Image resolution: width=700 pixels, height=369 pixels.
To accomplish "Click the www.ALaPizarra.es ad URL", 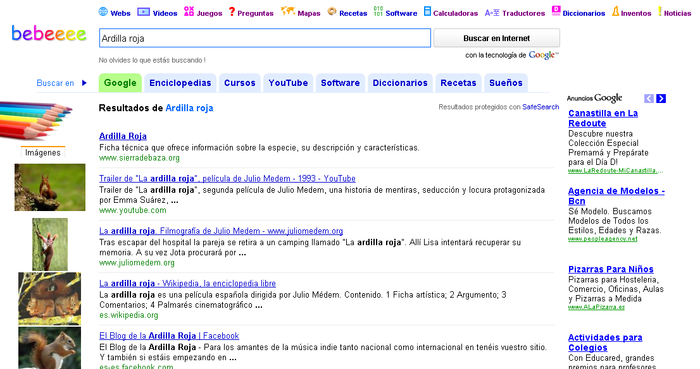I will [x=596, y=307].
